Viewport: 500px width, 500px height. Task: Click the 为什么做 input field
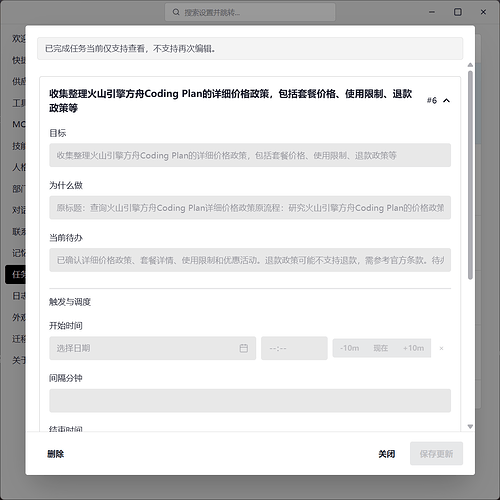coord(250,208)
